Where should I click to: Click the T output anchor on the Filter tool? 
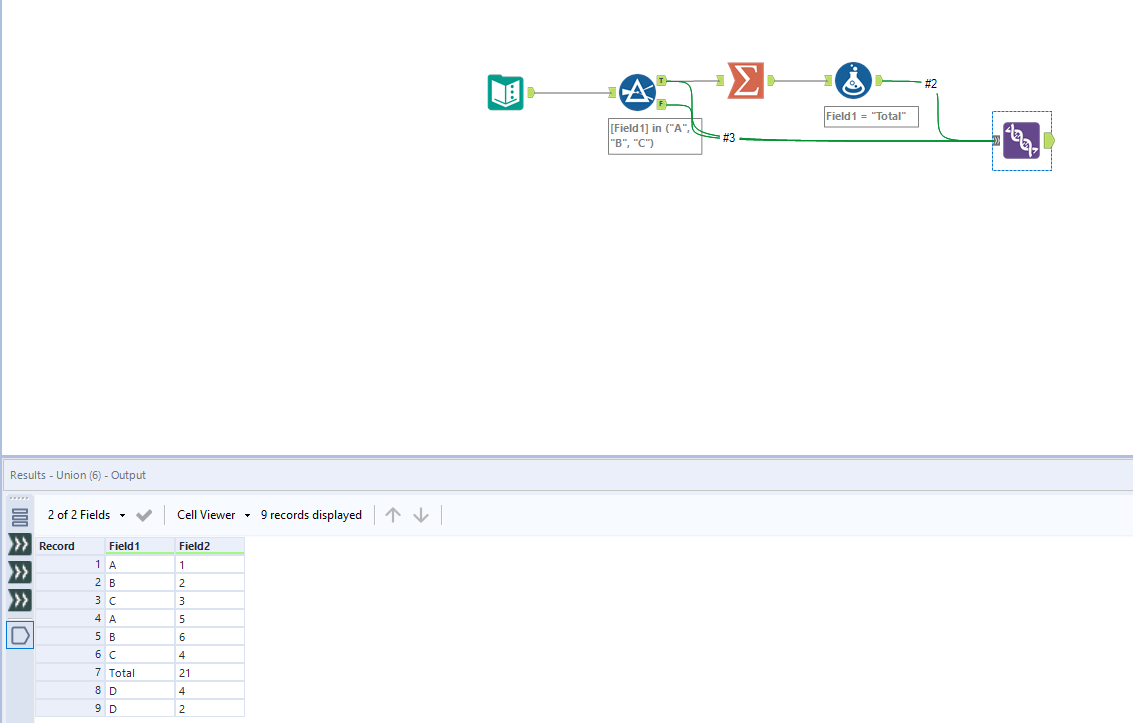[662, 78]
